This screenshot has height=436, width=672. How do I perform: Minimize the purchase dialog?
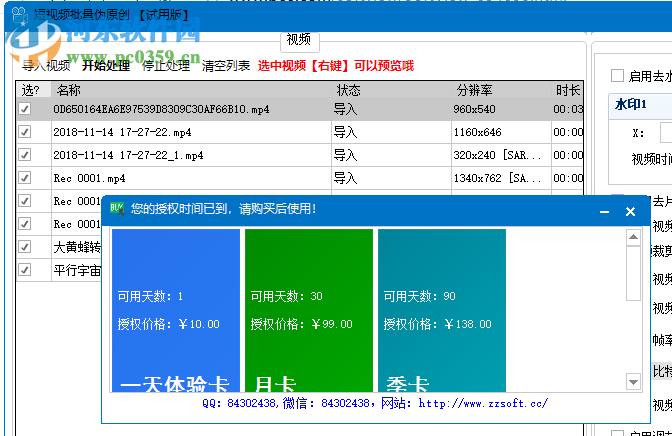pyautogui.click(x=604, y=211)
